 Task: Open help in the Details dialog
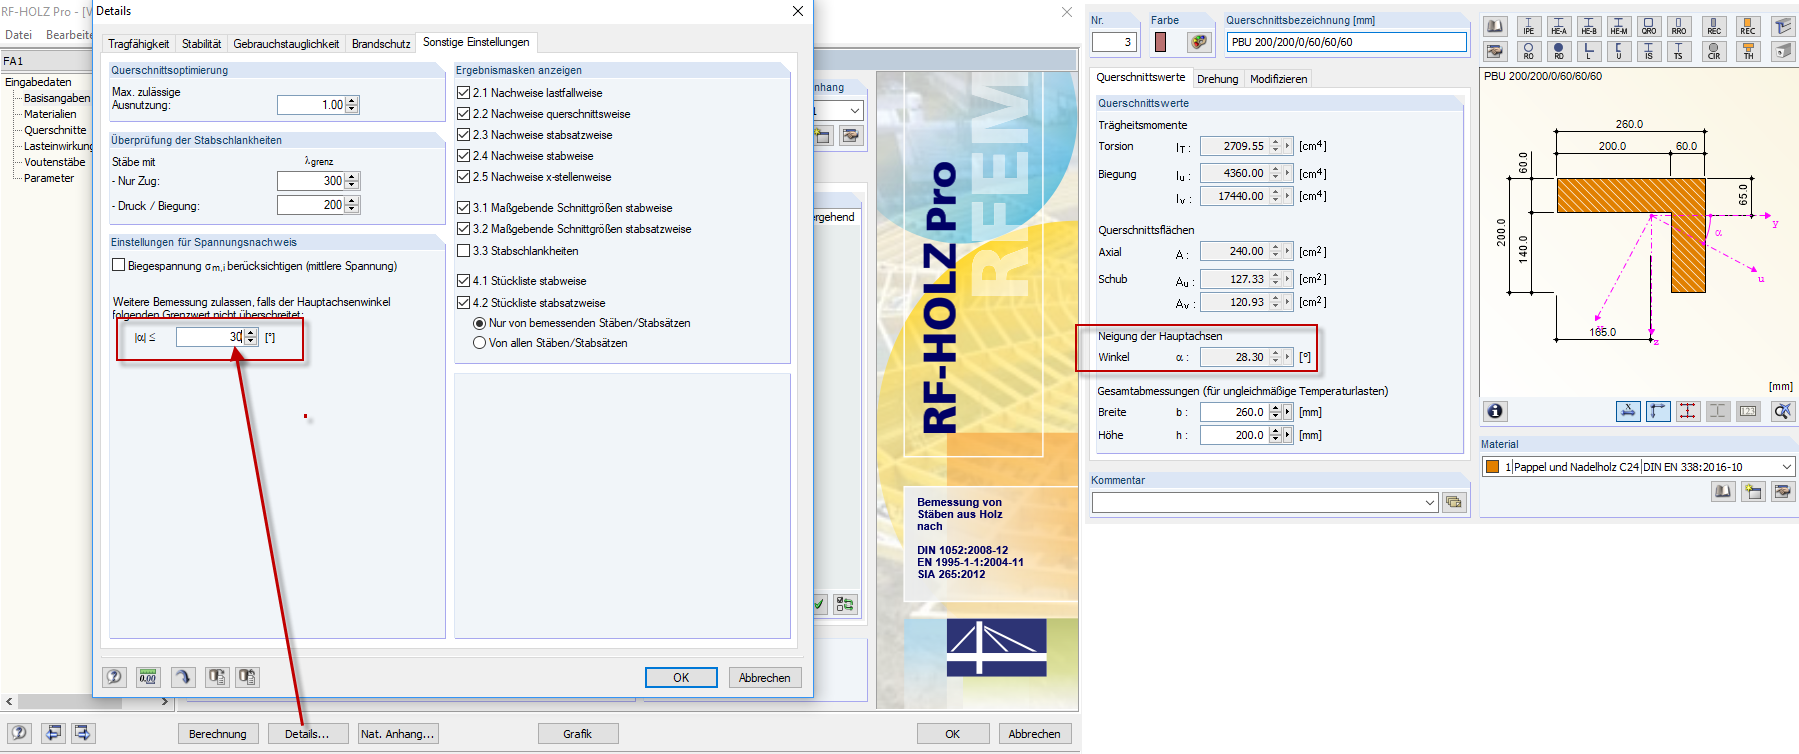114,677
